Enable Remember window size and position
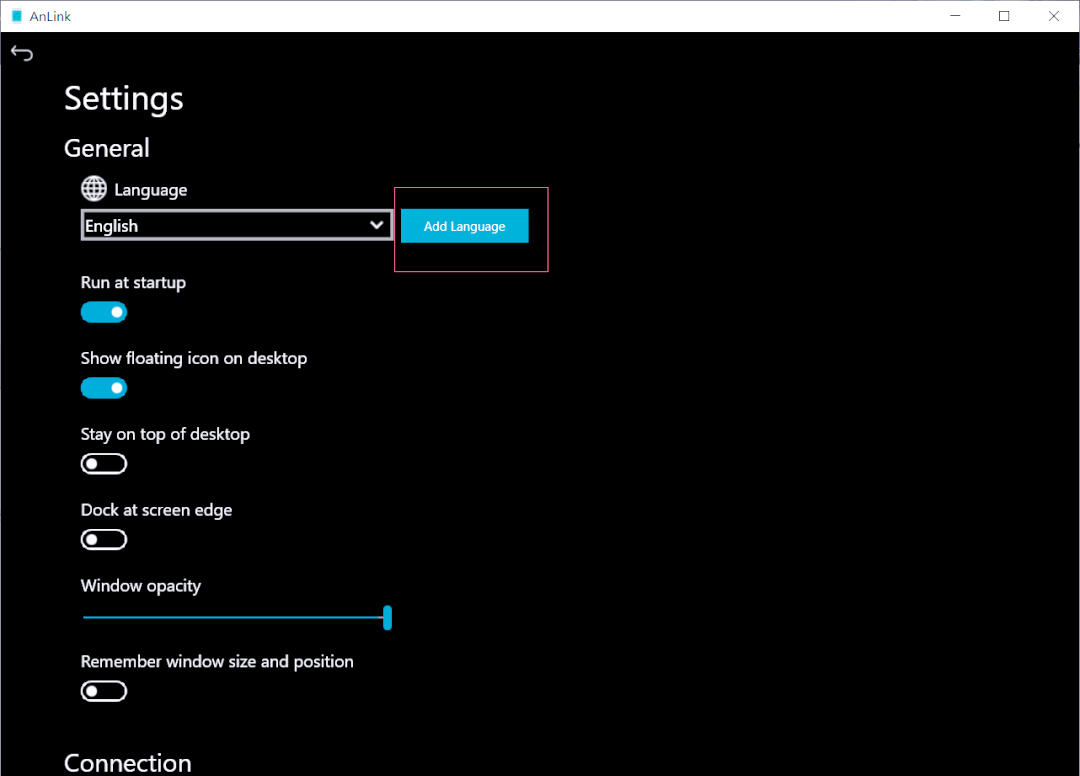Image resolution: width=1080 pixels, height=776 pixels. point(104,691)
